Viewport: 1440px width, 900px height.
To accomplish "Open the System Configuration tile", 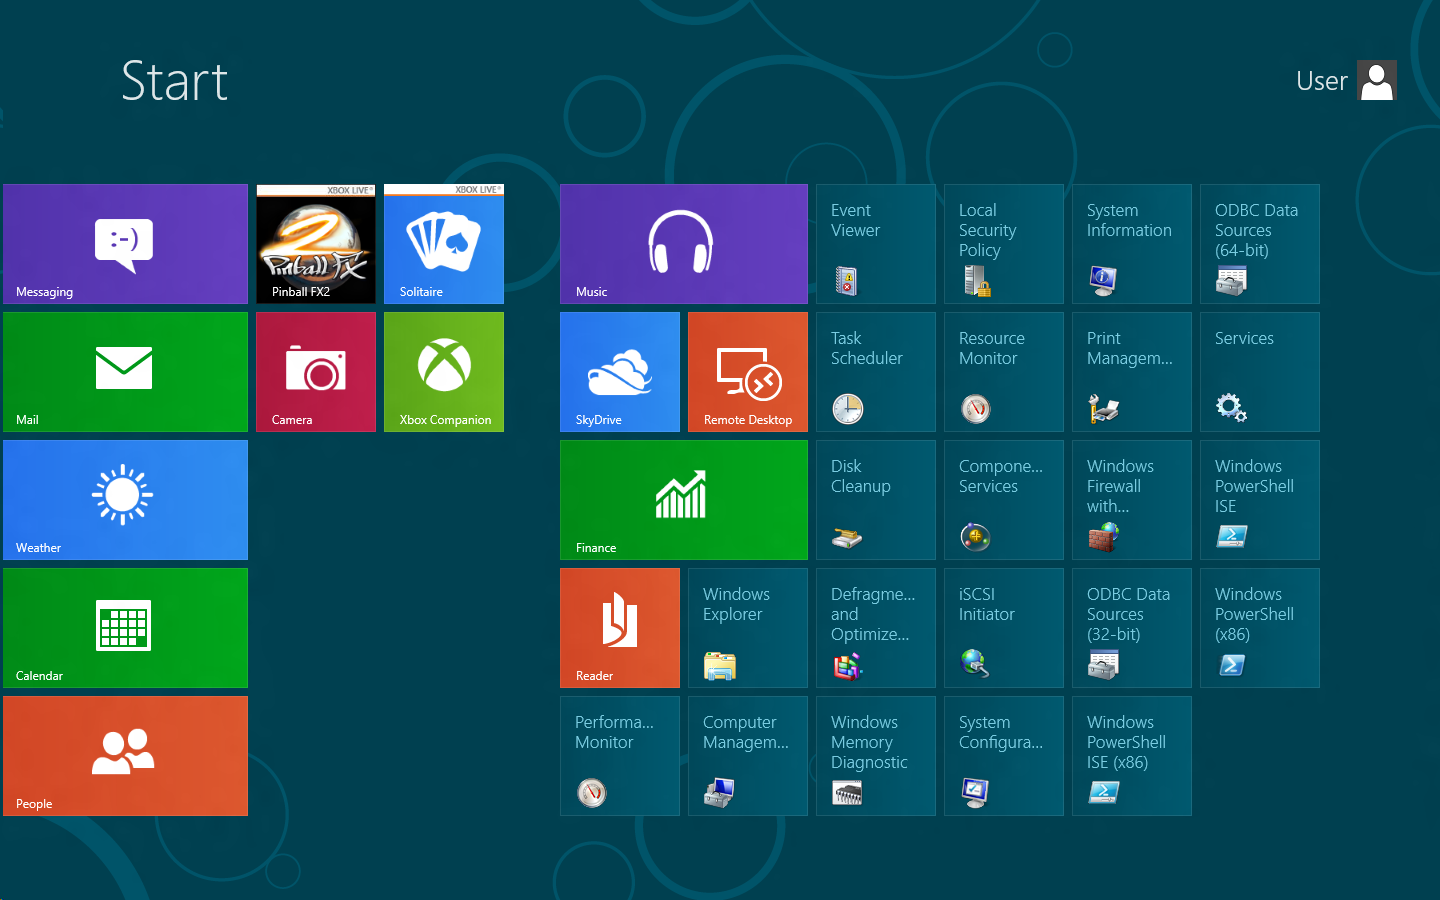I will [x=1004, y=756].
